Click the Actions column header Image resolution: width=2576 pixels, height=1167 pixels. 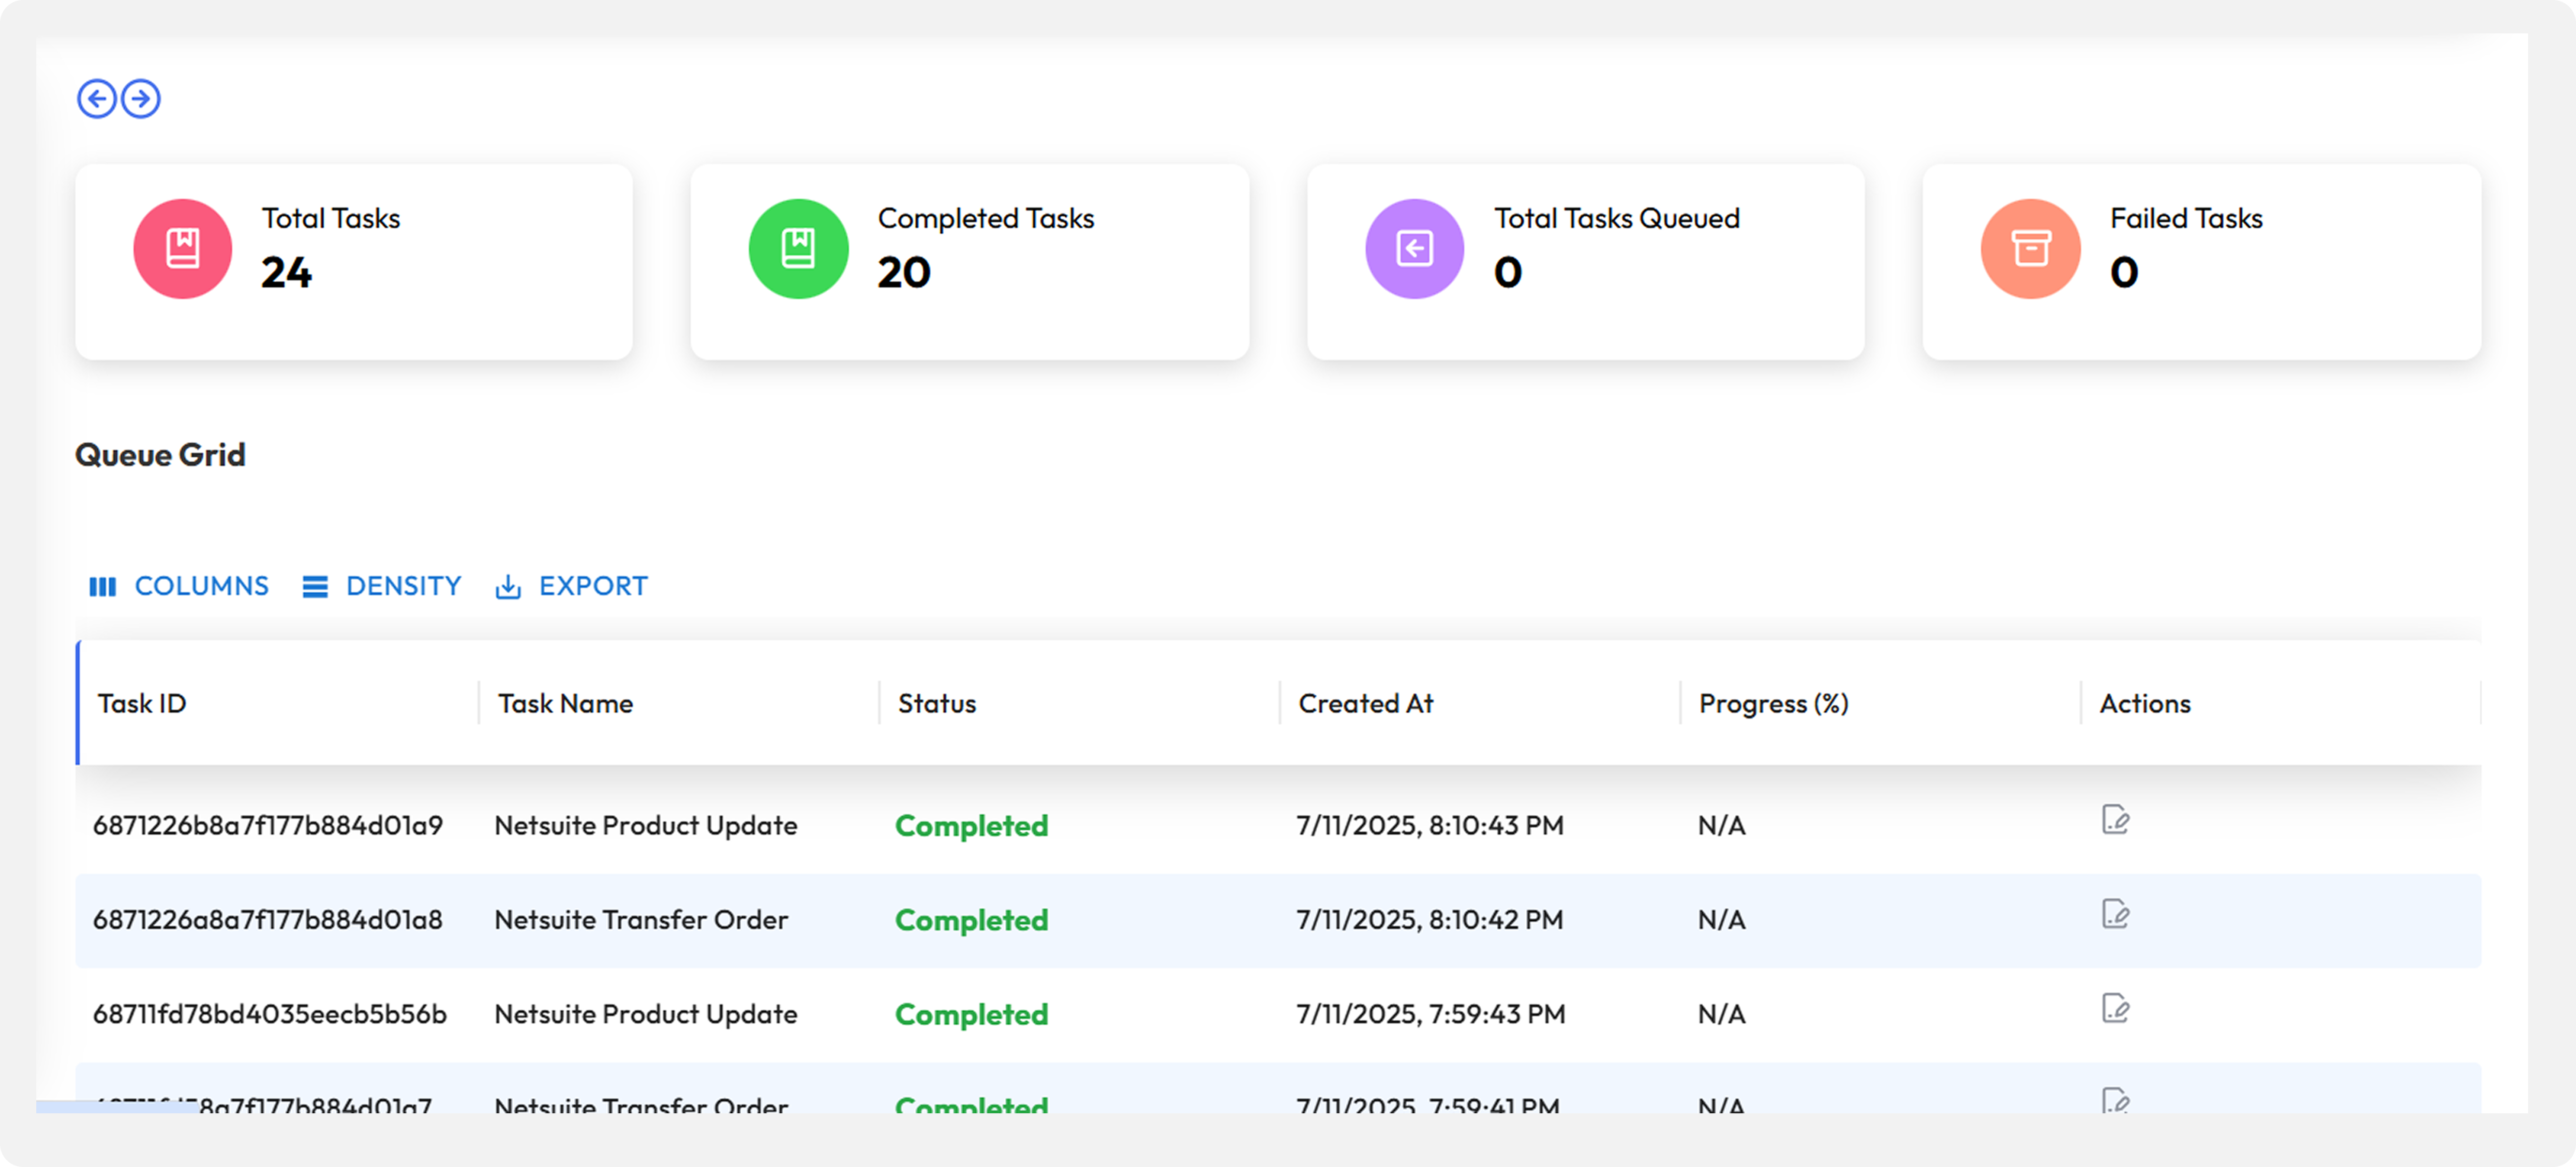tap(2145, 704)
